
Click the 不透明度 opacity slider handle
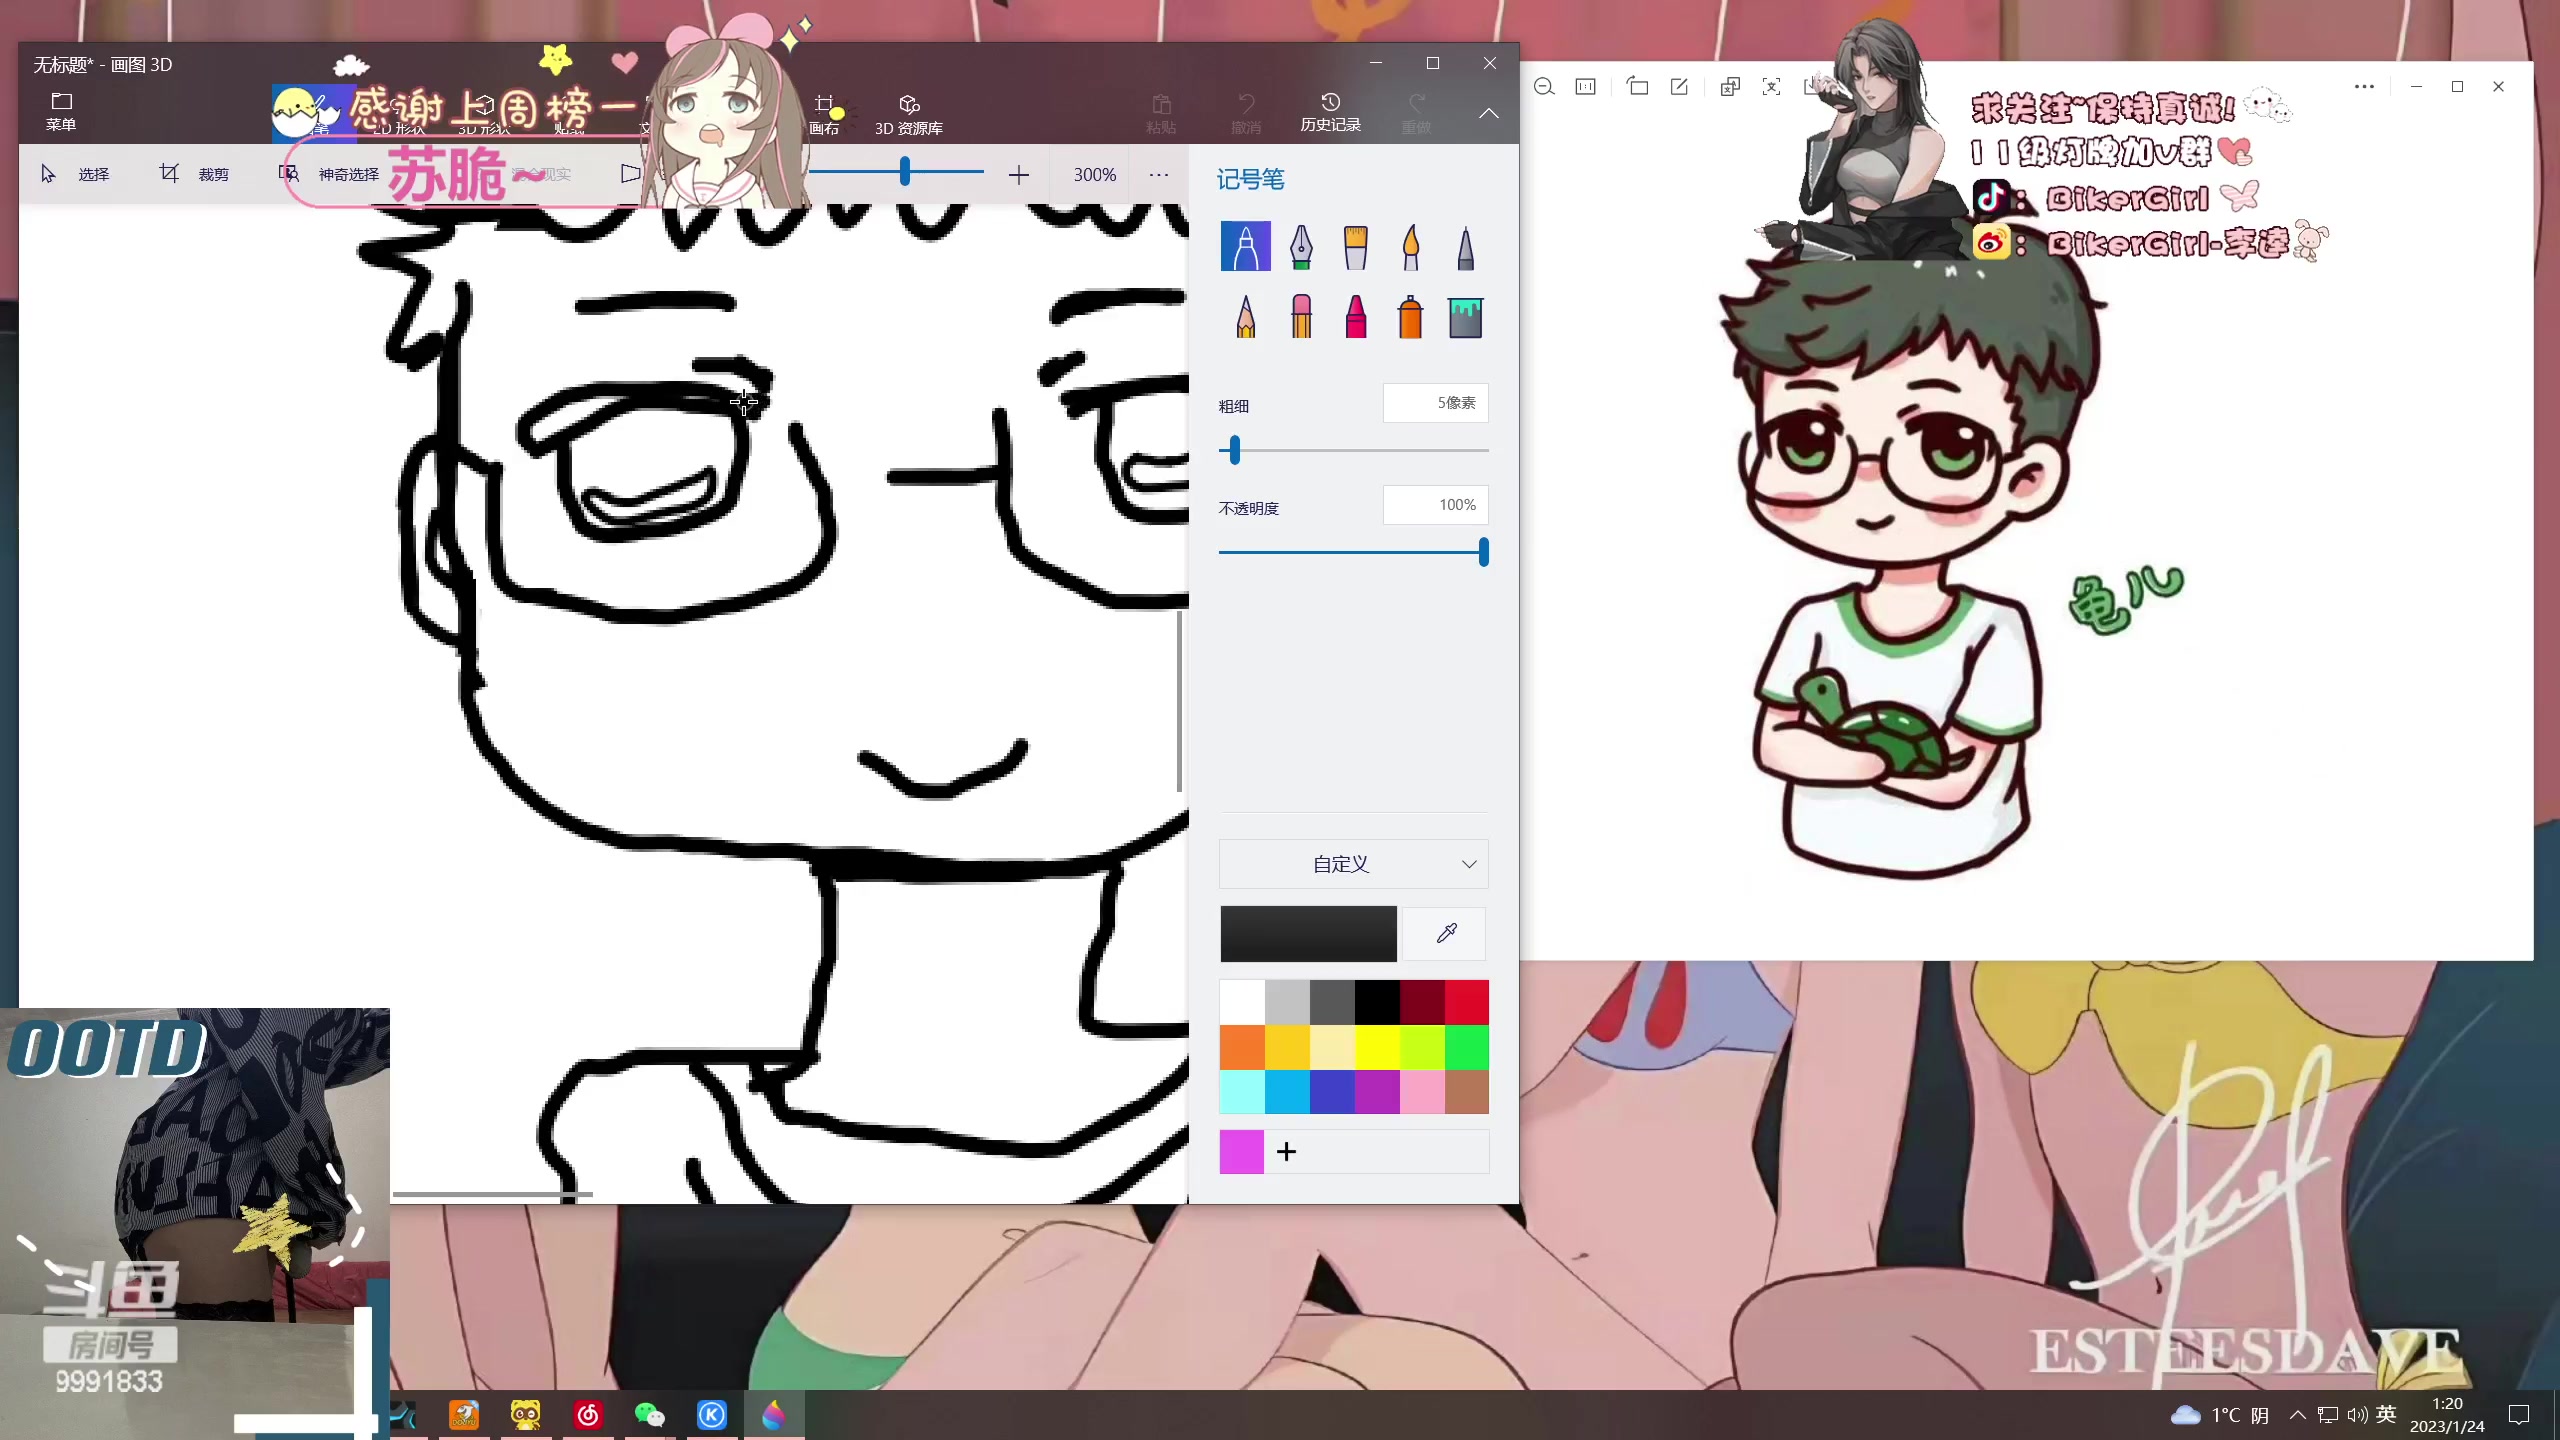point(1484,552)
